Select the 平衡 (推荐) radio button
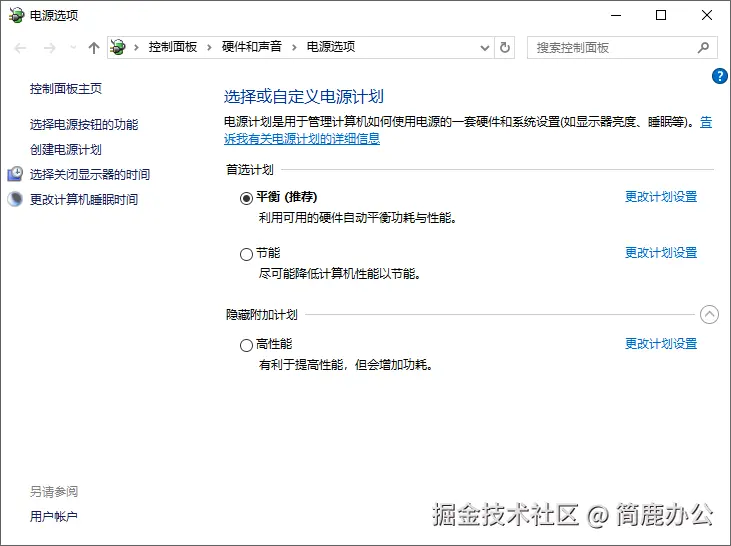 tap(246, 198)
